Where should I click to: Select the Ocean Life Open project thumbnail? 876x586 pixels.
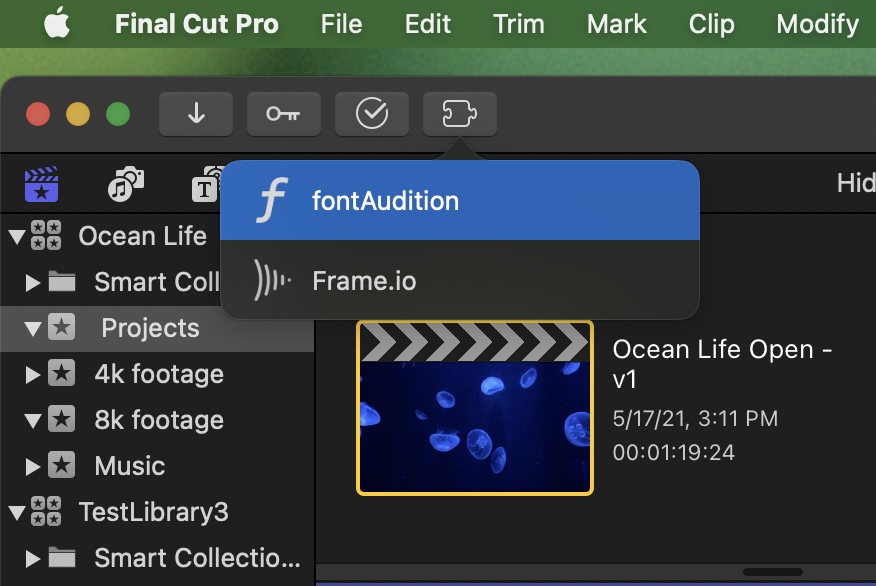click(x=475, y=408)
